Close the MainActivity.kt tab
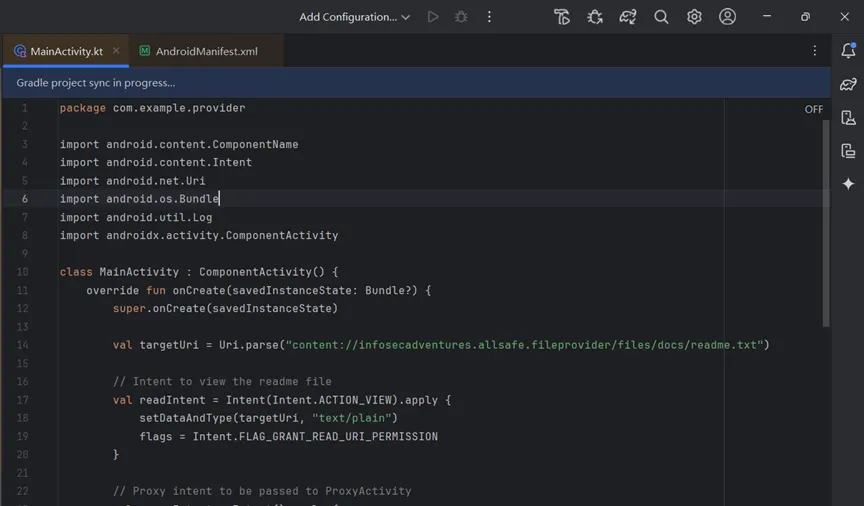 pyautogui.click(x=116, y=51)
